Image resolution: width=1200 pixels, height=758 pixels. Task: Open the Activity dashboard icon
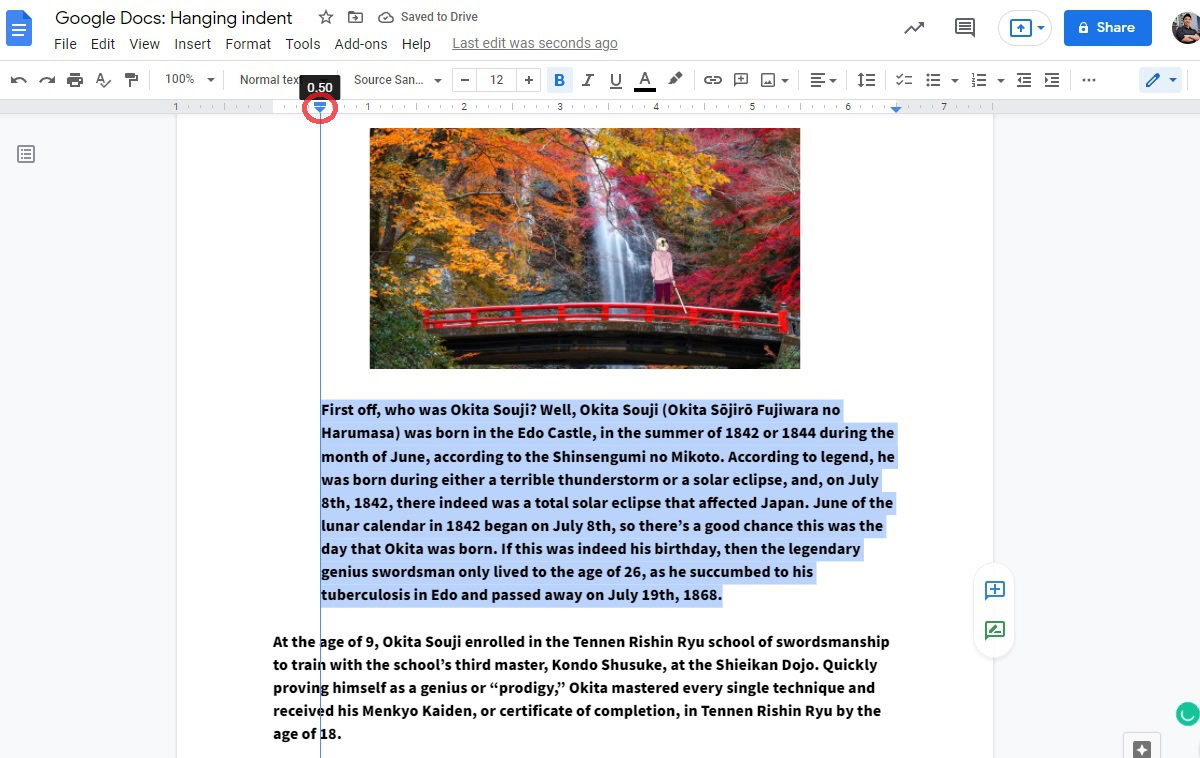(913, 28)
